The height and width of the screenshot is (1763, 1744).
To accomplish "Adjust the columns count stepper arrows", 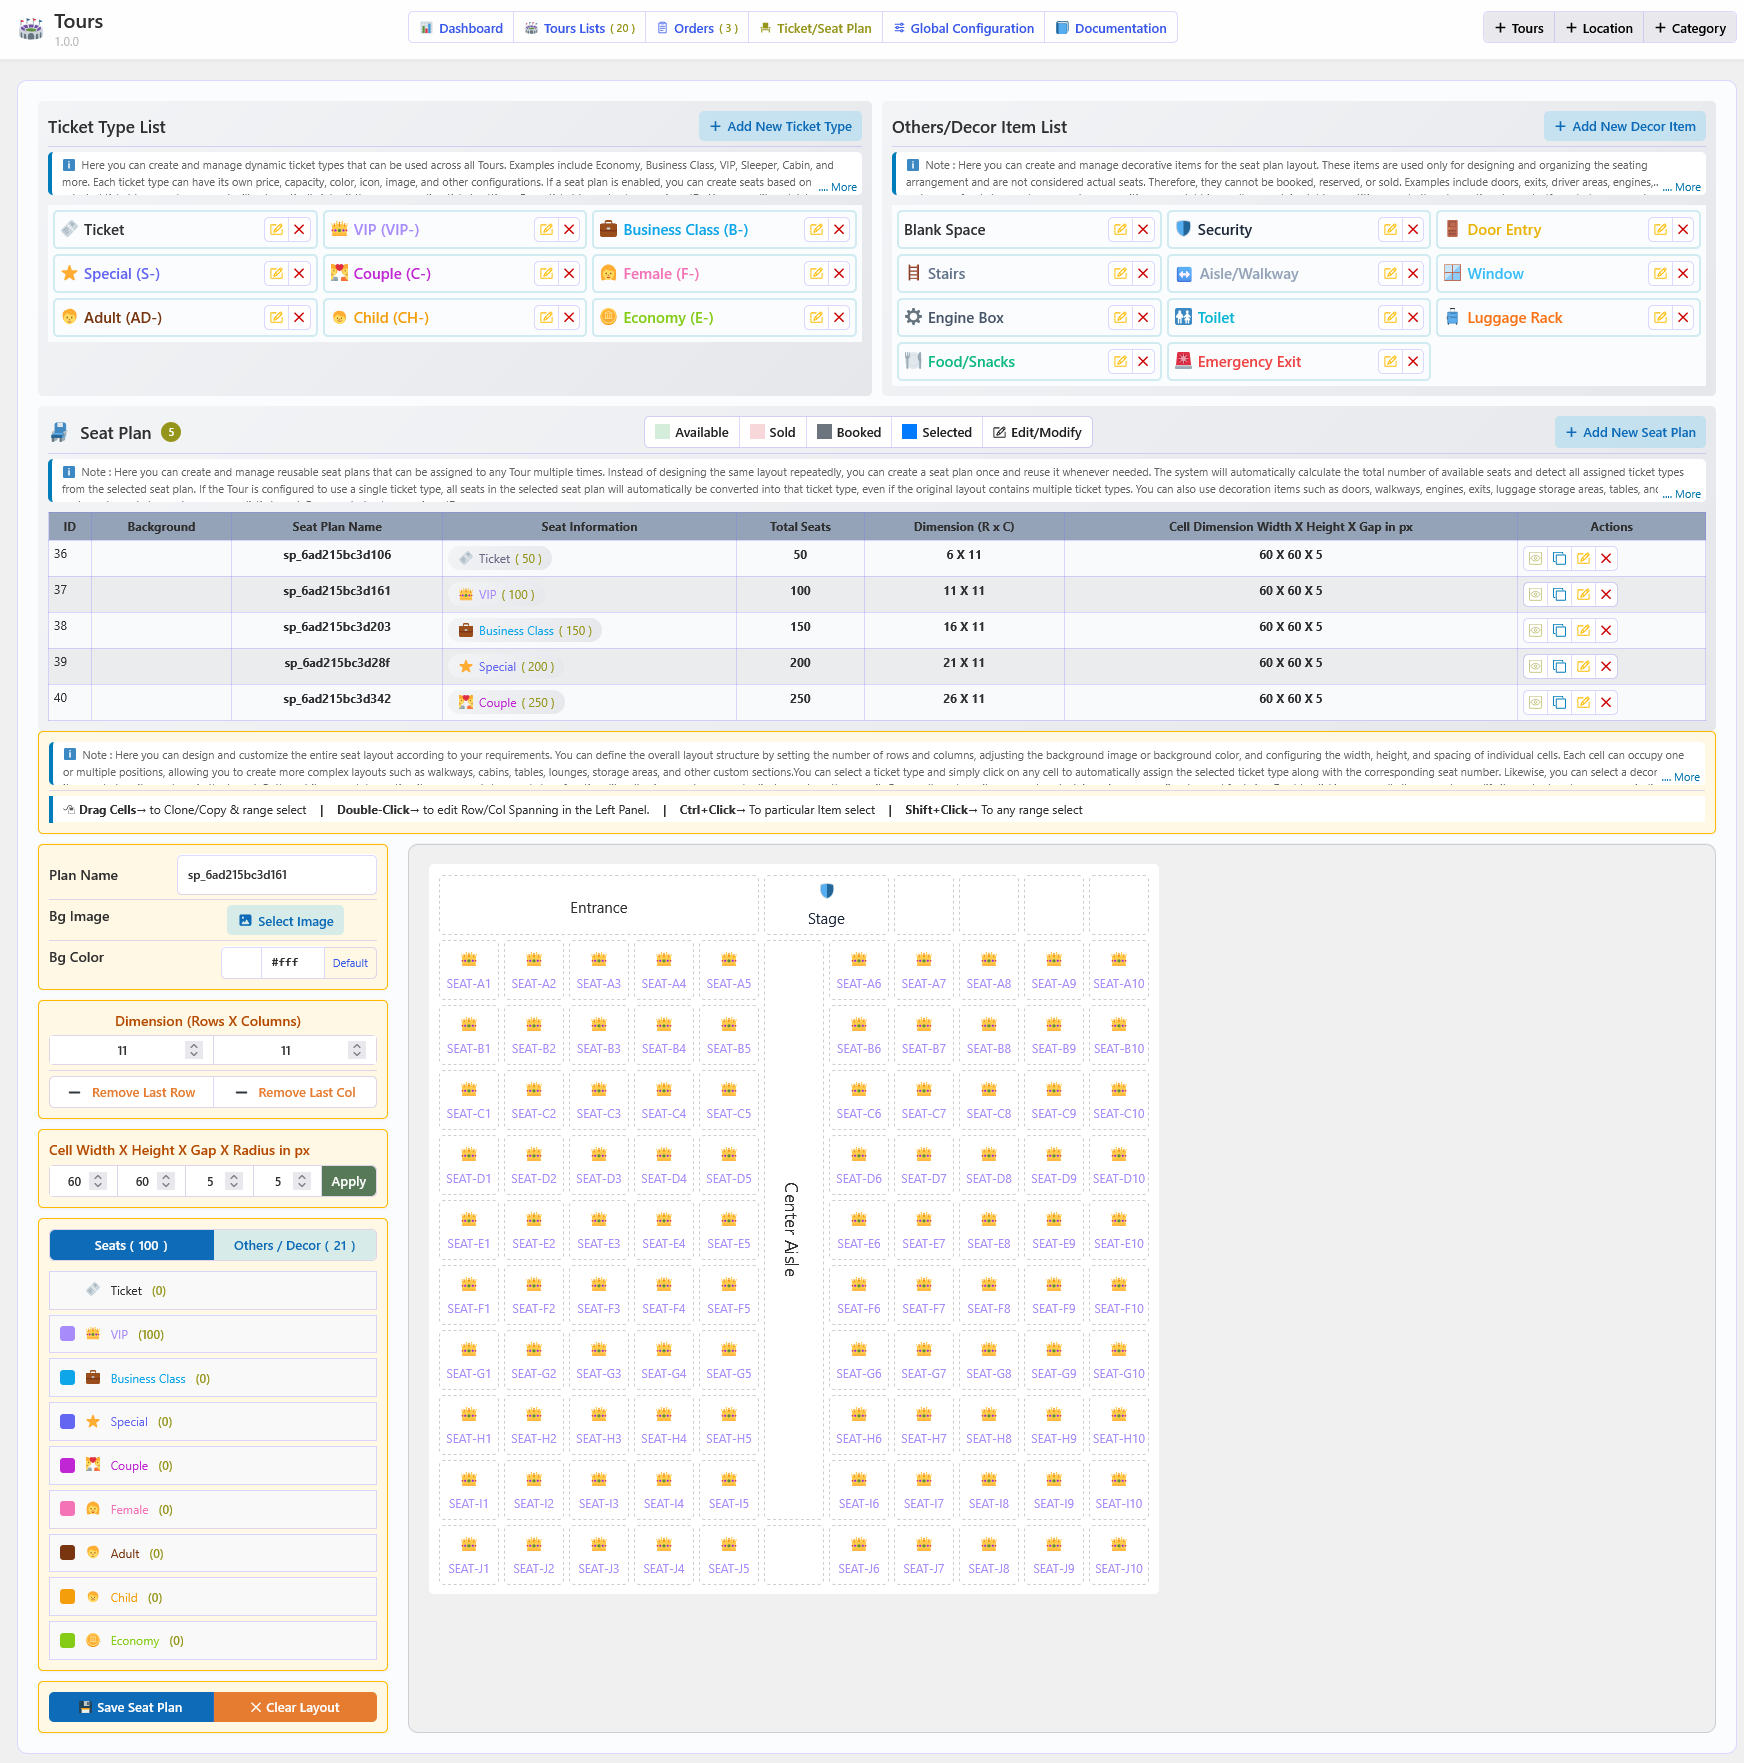I will [357, 1050].
